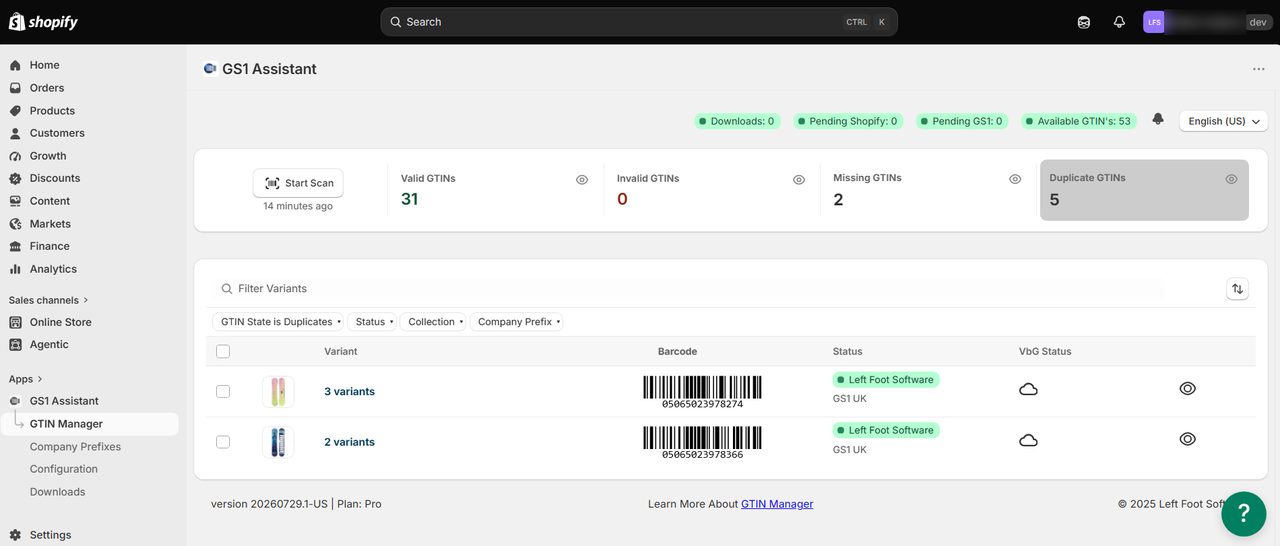Click the Orders icon in sidebar
Image resolution: width=1280 pixels, height=546 pixels.
coord(15,88)
